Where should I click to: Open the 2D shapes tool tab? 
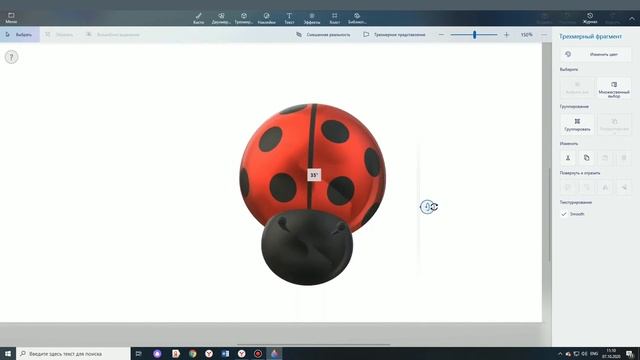coord(221,18)
